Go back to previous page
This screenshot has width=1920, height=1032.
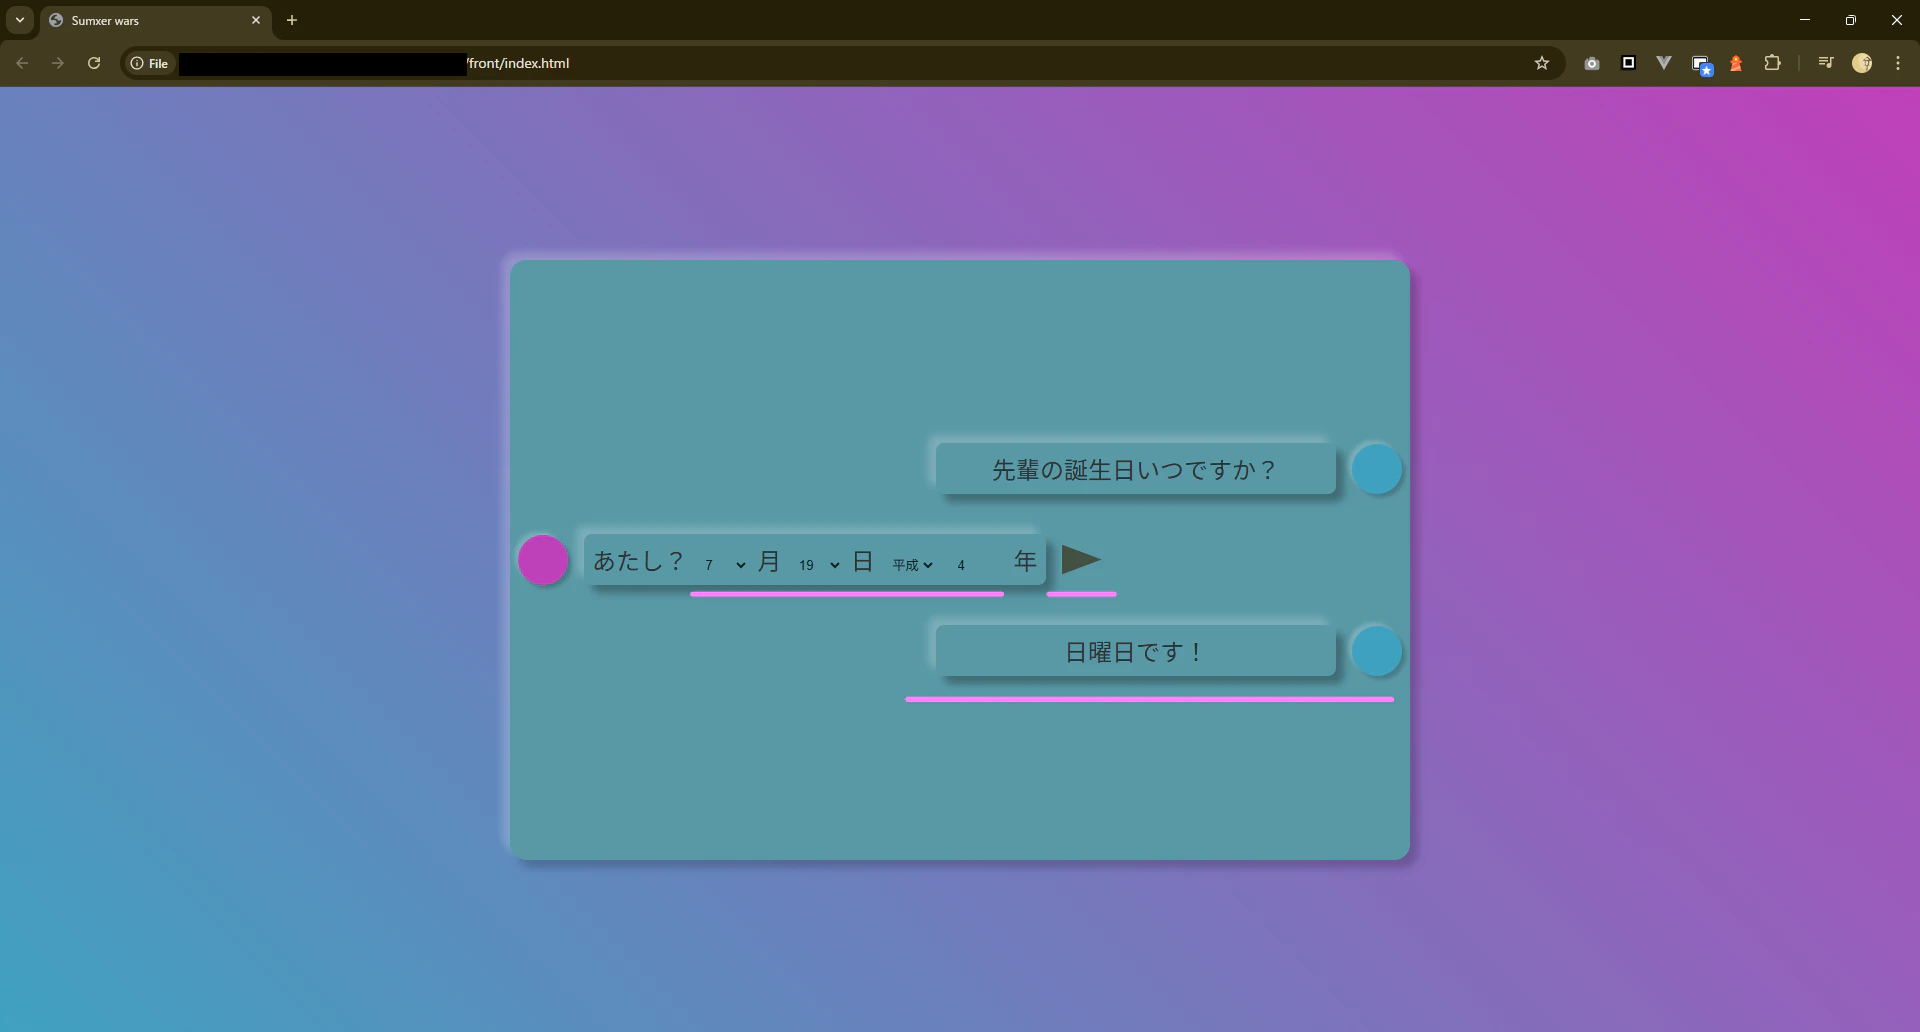22,63
